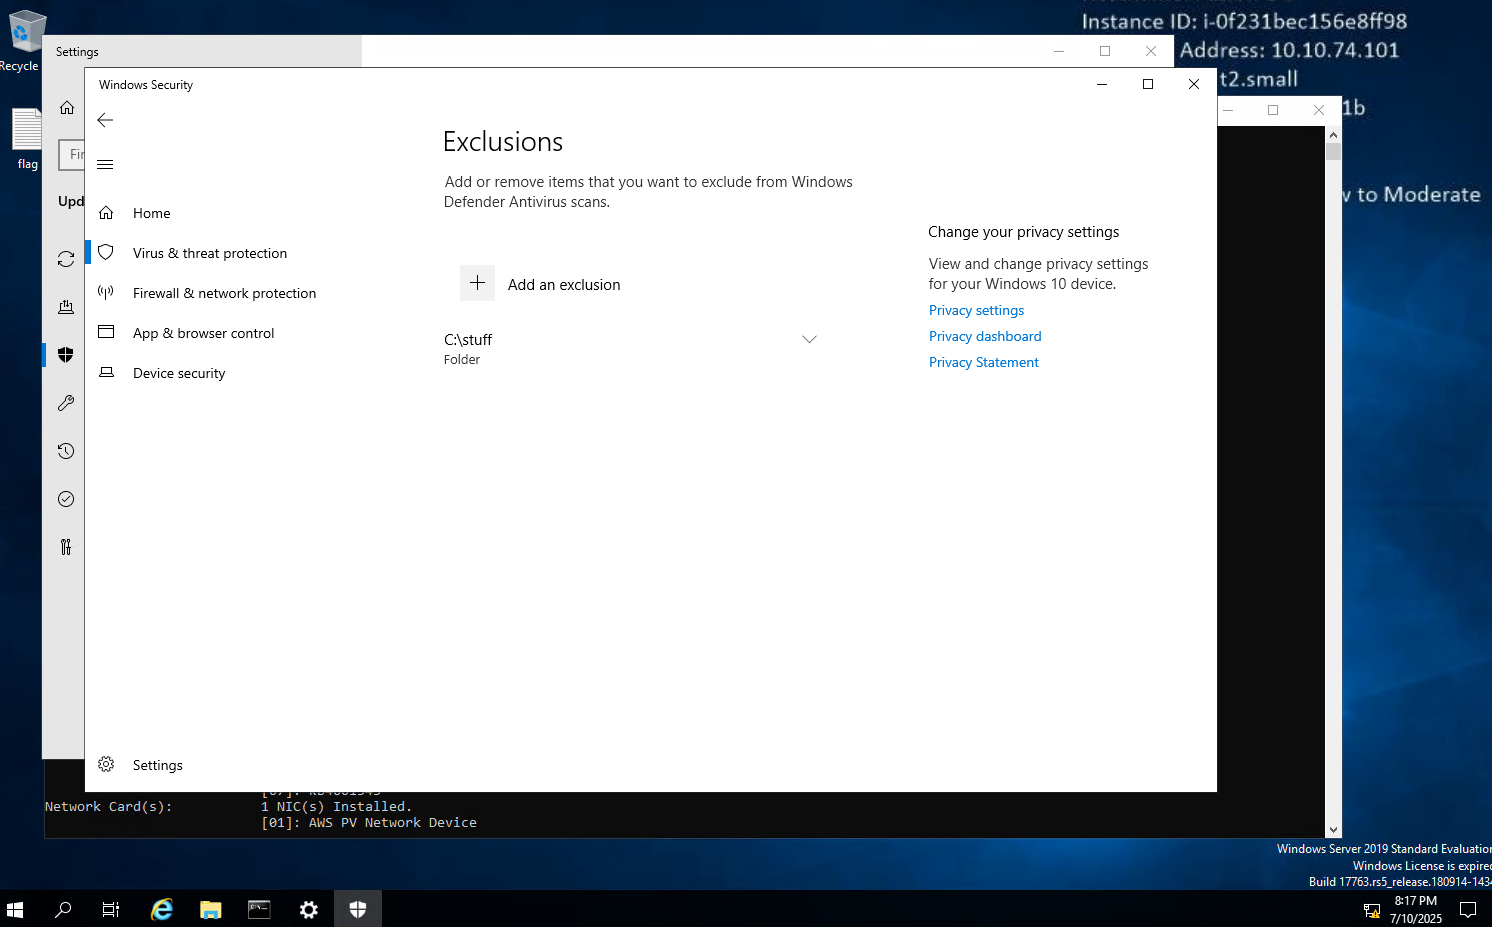Click the Windows Security shield icon in Settings sidebar
This screenshot has width=1492, height=927.
tap(66, 355)
